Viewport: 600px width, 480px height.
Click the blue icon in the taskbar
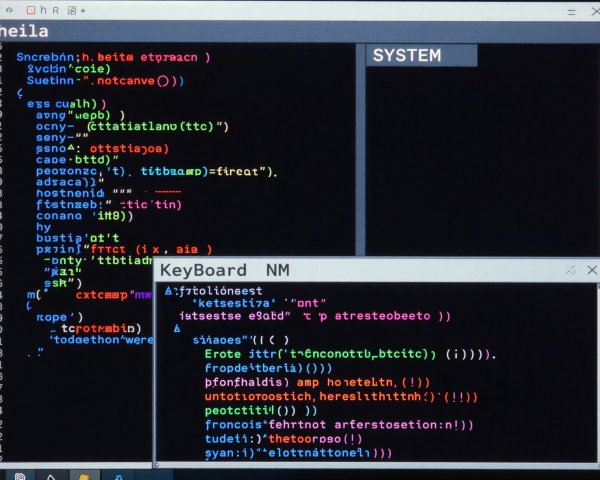tap(118, 477)
